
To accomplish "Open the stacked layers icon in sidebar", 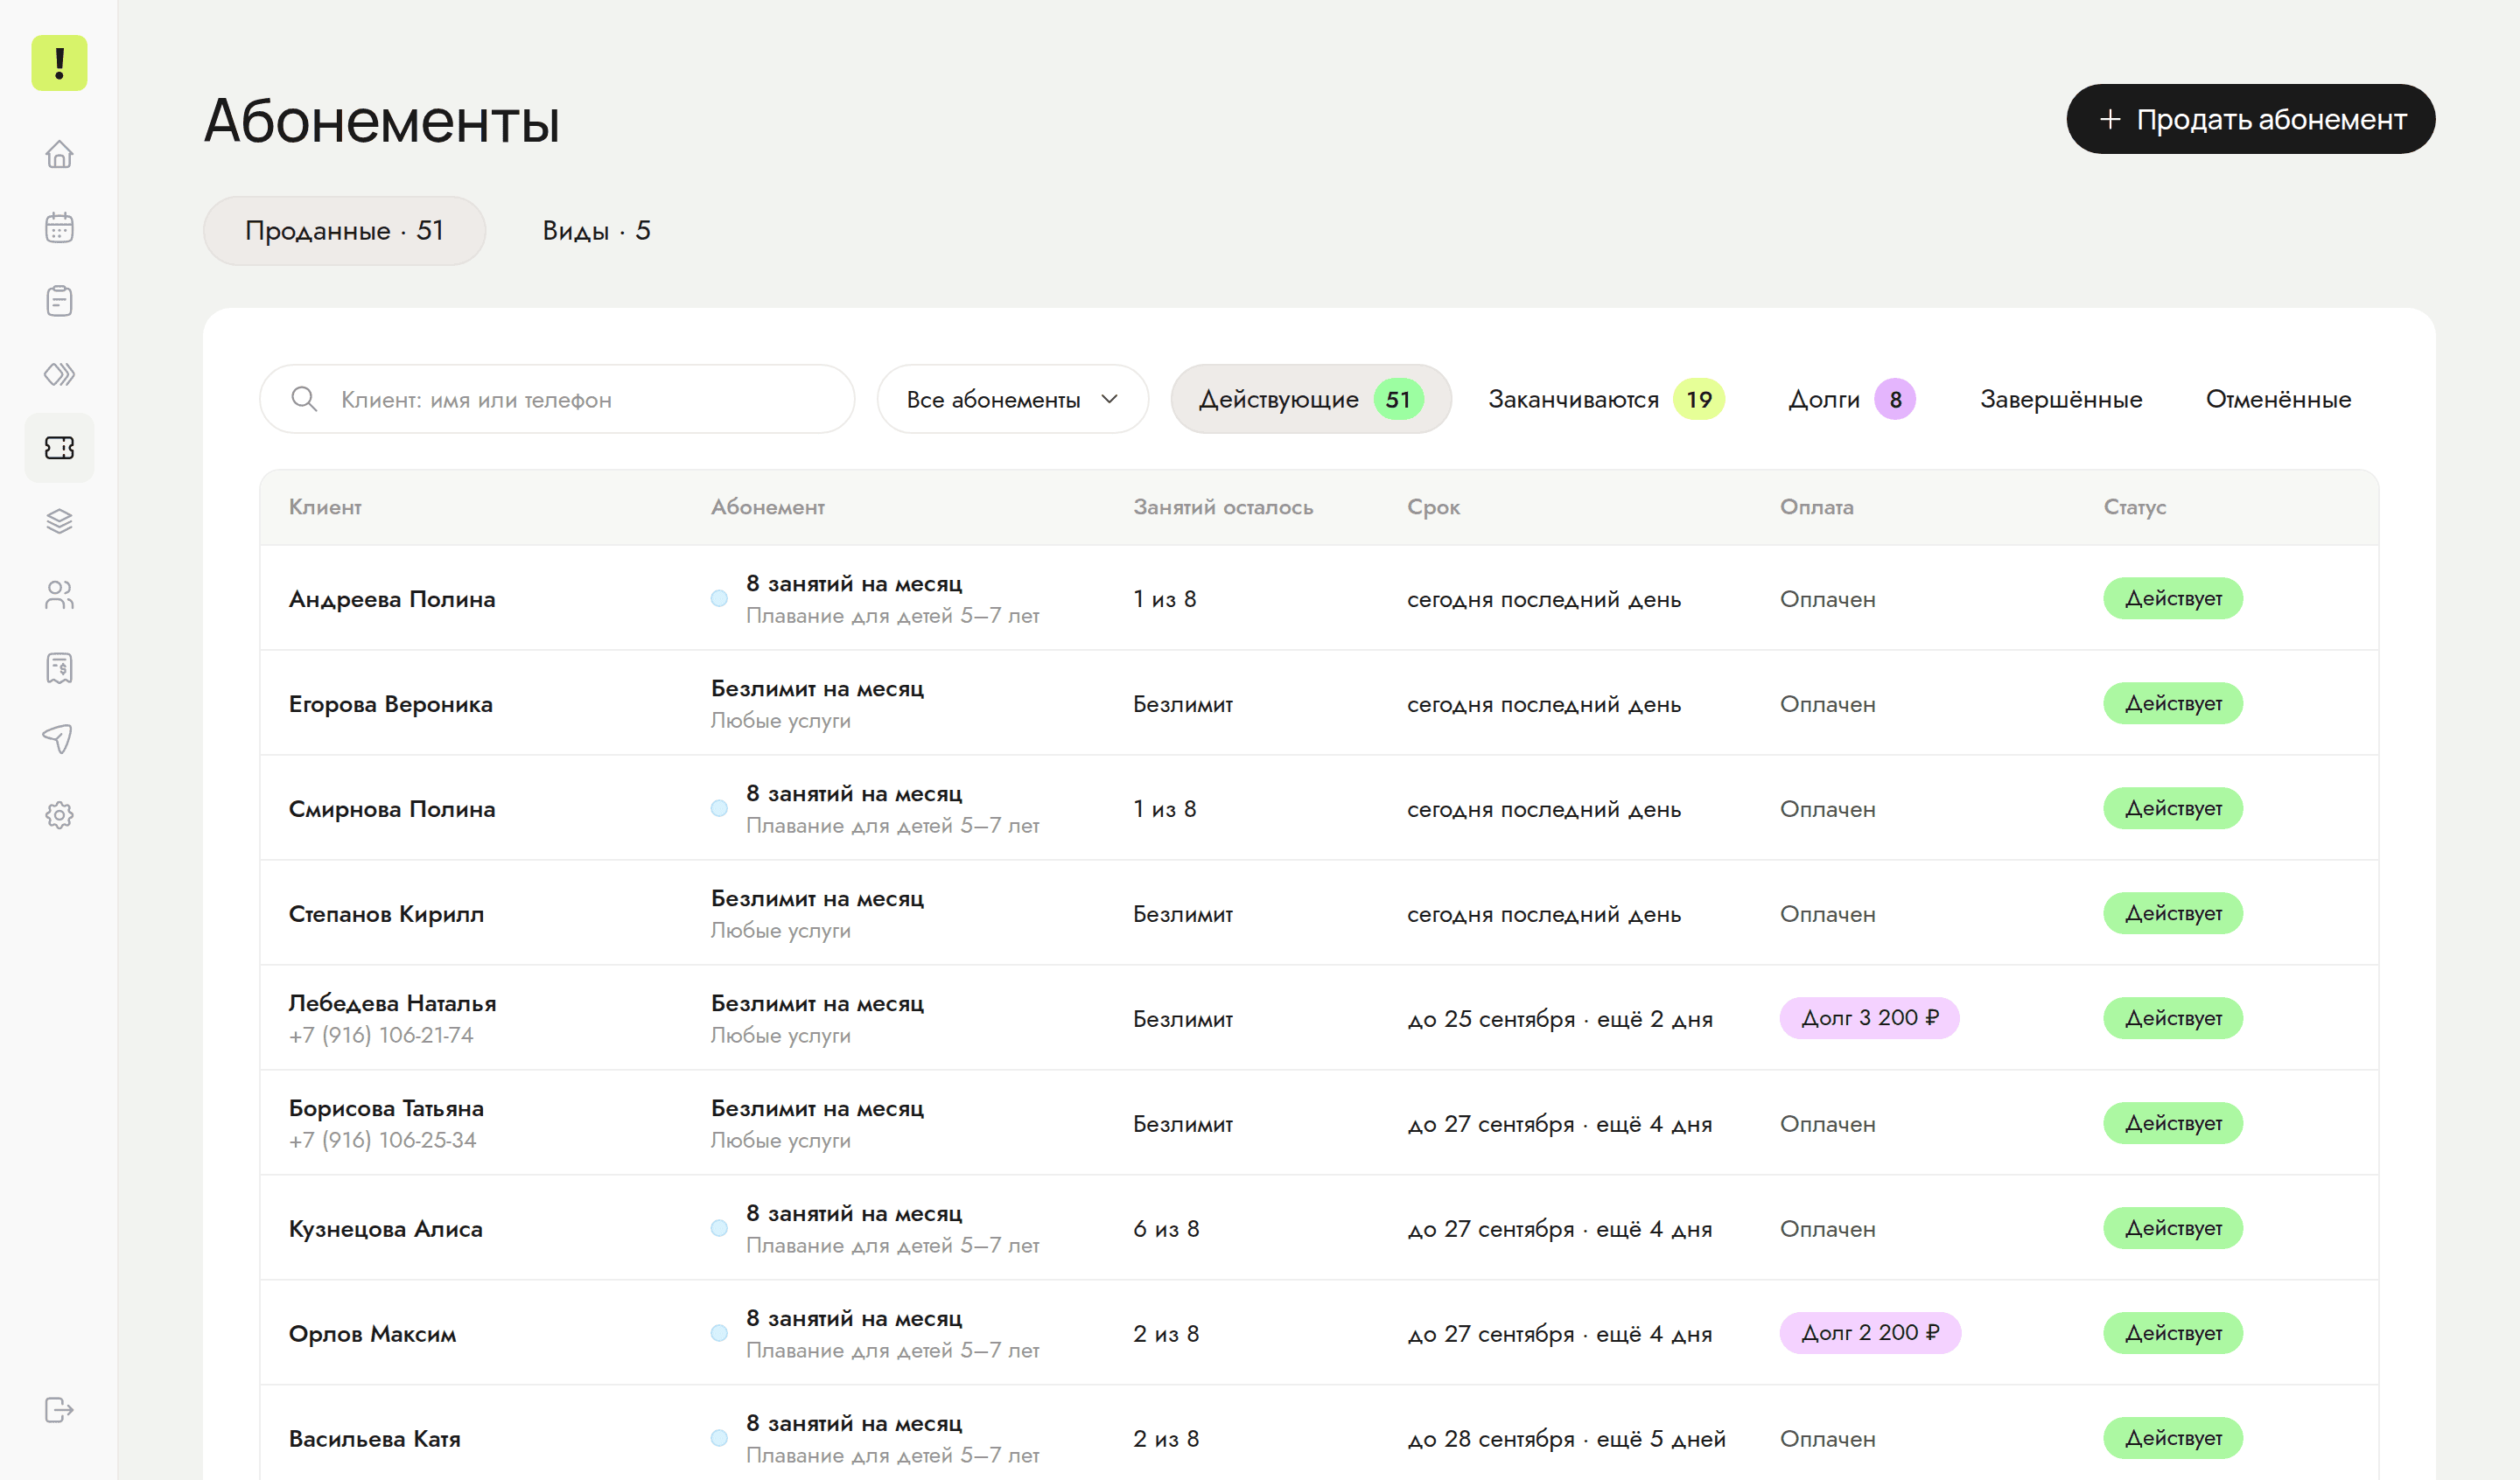I will 59,521.
